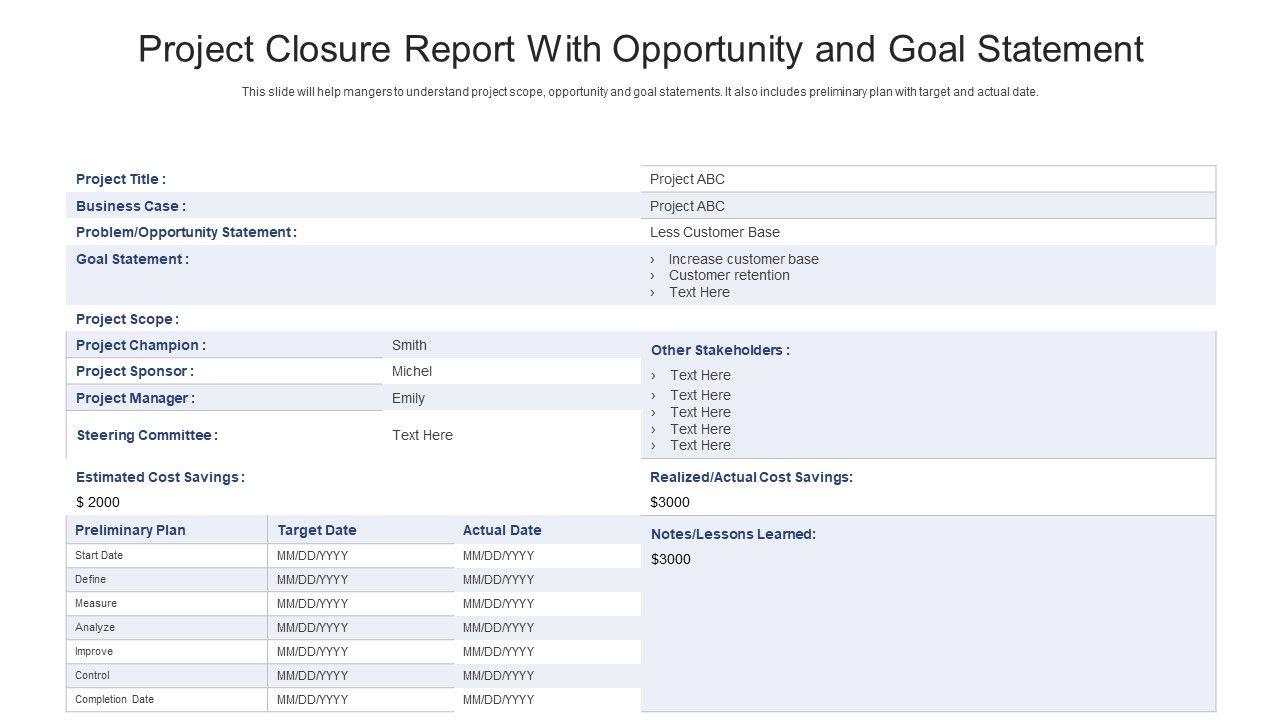Select the Target Date cell for Measure row

tap(313, 604)
